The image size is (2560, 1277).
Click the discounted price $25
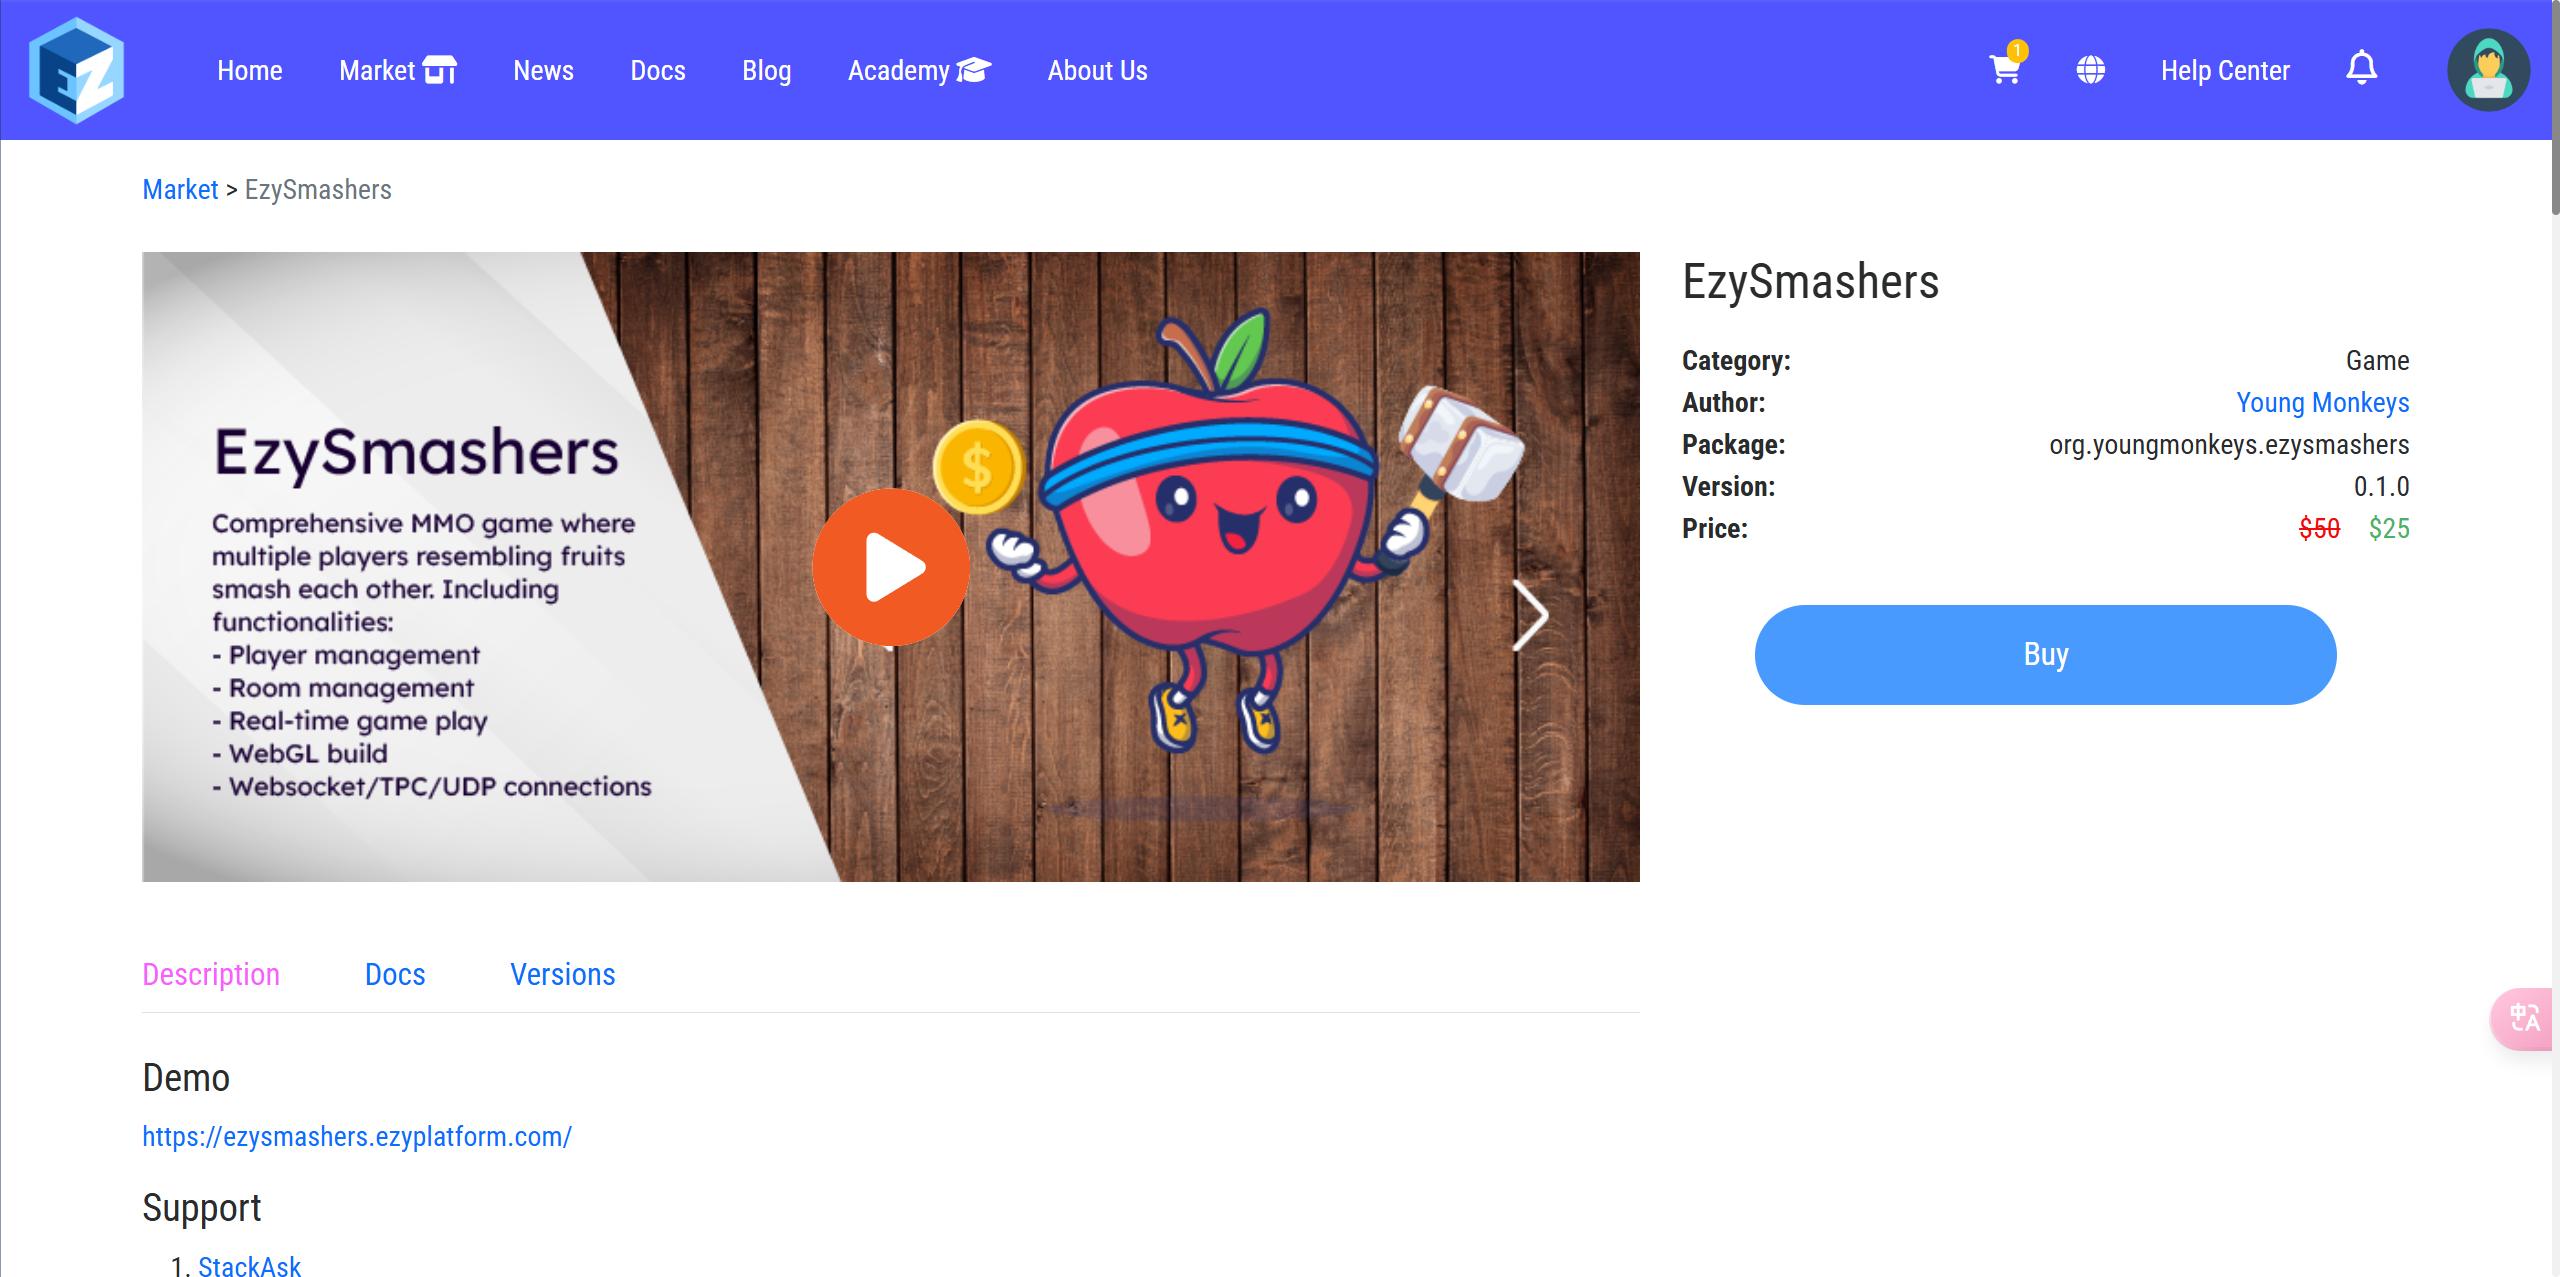pos(2389,529)
